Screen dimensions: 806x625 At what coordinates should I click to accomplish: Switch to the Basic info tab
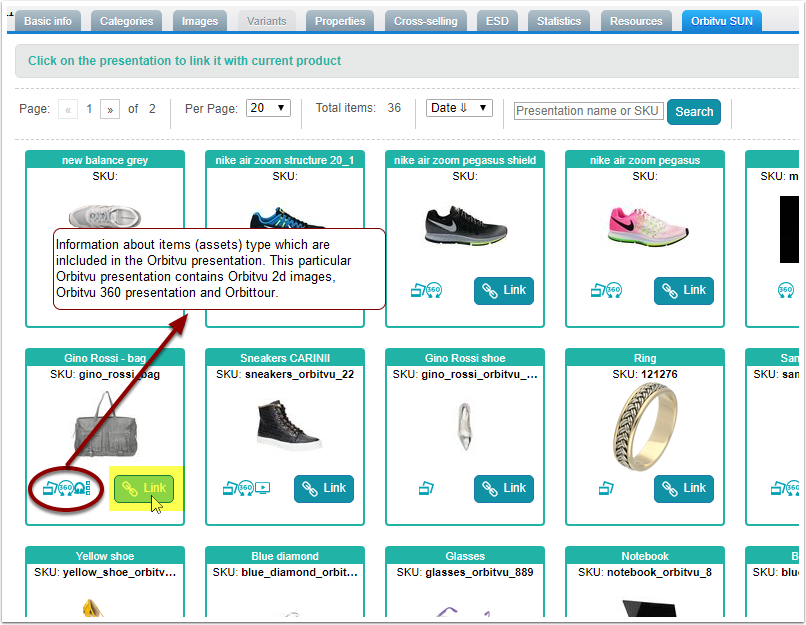(48, 21)
